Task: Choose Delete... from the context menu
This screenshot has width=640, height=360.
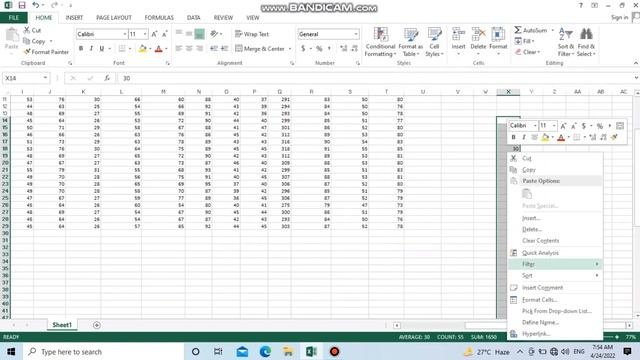Action: [x=555, y=229]
